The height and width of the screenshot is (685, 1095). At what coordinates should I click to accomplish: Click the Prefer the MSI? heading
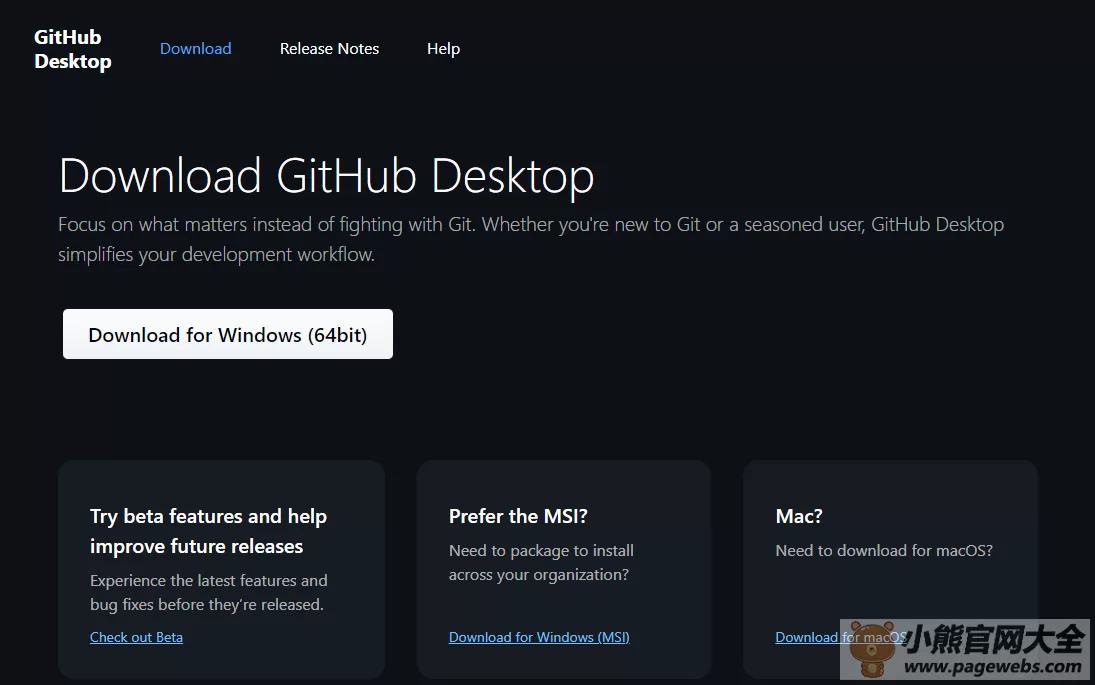pyautogui.click(x=518, y=516)
